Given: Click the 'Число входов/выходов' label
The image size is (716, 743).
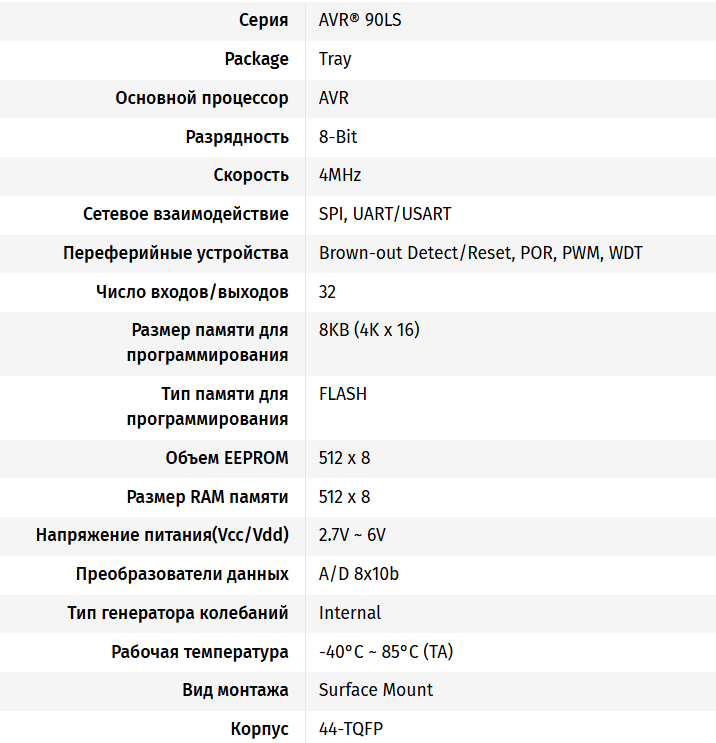Looking at the screenshot, I should point(192,292).
